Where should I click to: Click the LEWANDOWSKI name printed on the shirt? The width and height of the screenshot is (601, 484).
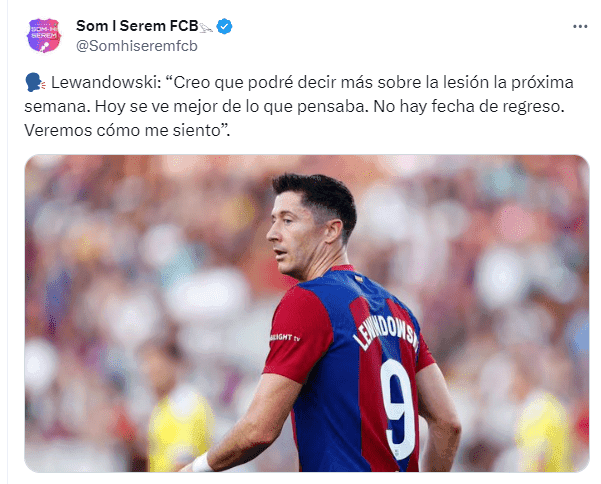point(386,331)
